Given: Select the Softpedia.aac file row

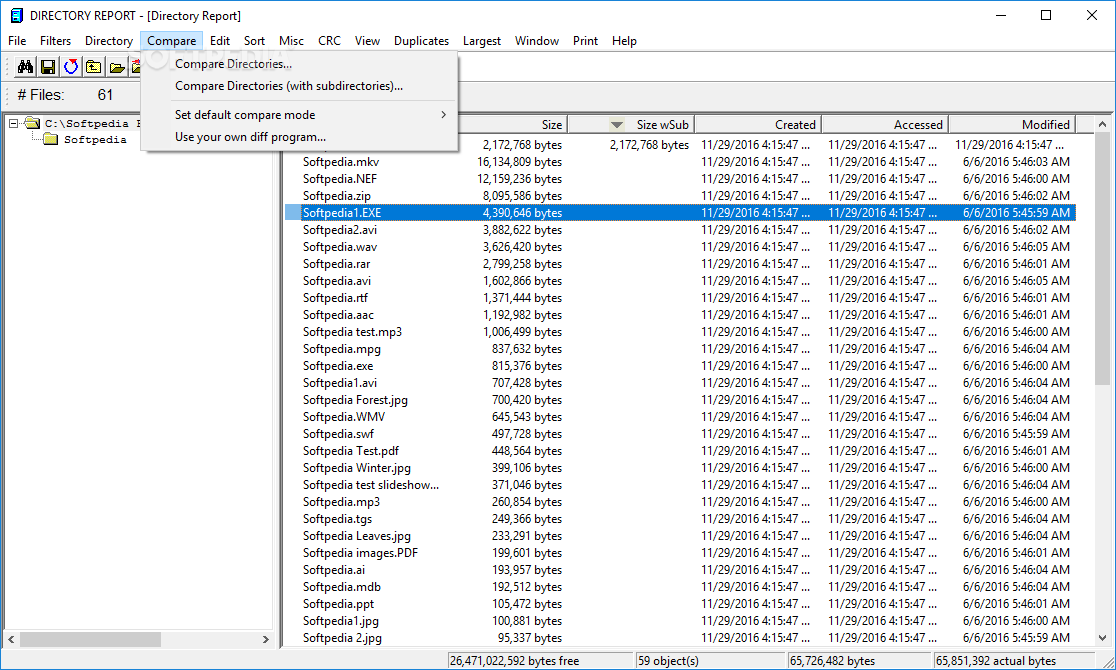Looking at the screenshot, I should (x=680, y=315).
